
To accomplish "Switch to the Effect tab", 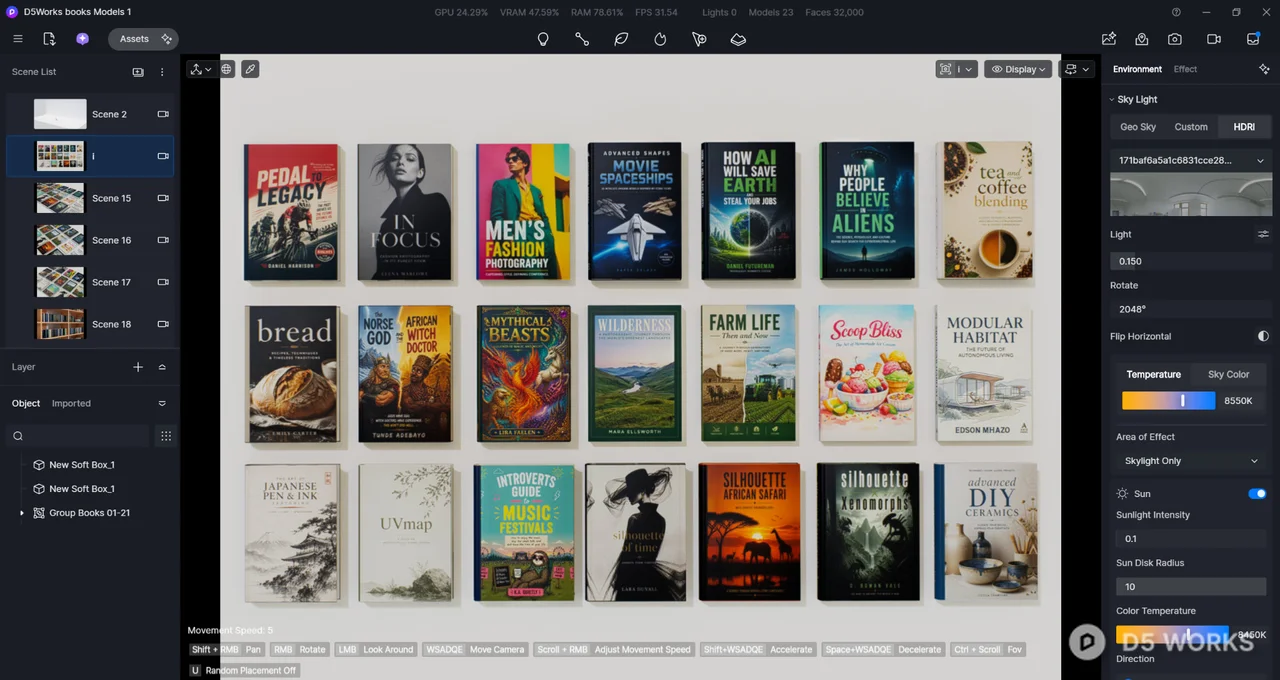I will tap(1185, 69).
